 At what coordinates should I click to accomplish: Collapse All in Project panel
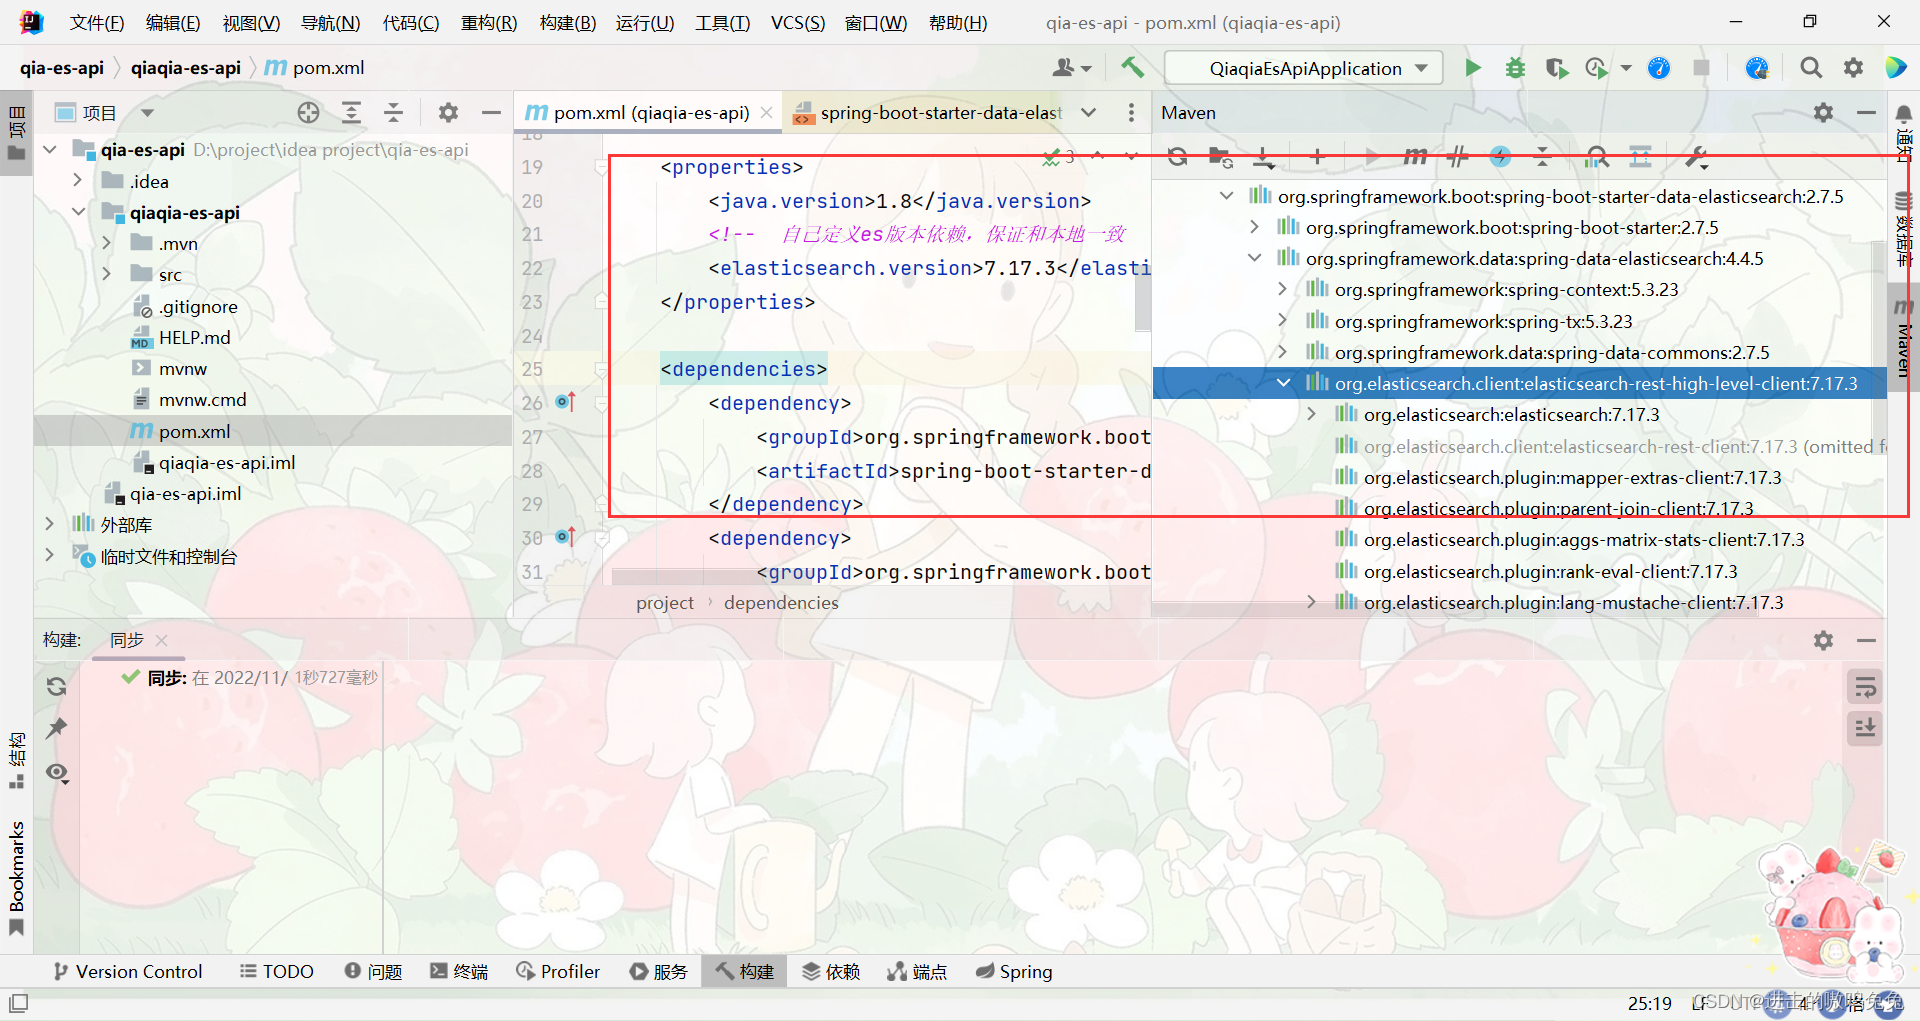click(393, 113)
